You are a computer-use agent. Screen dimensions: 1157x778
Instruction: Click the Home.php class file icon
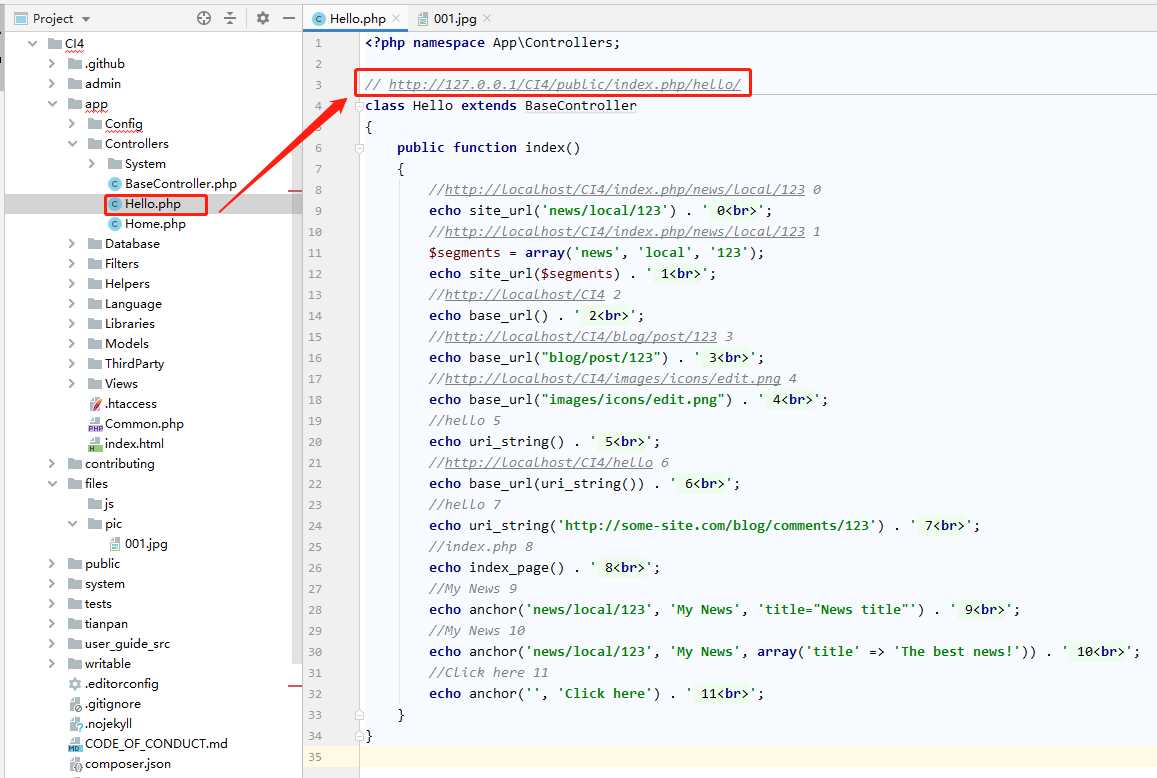(x=114, y=224)
